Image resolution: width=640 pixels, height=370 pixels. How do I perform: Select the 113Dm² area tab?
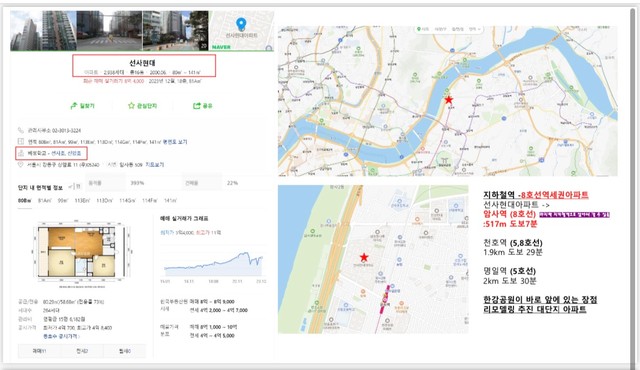point(104,201)
